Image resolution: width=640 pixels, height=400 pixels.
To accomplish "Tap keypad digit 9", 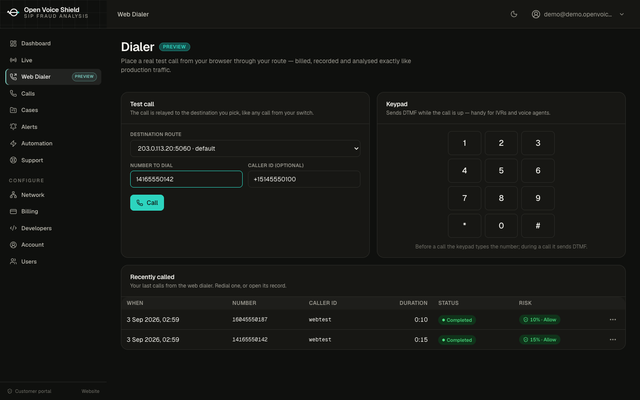I will point(538,198).
